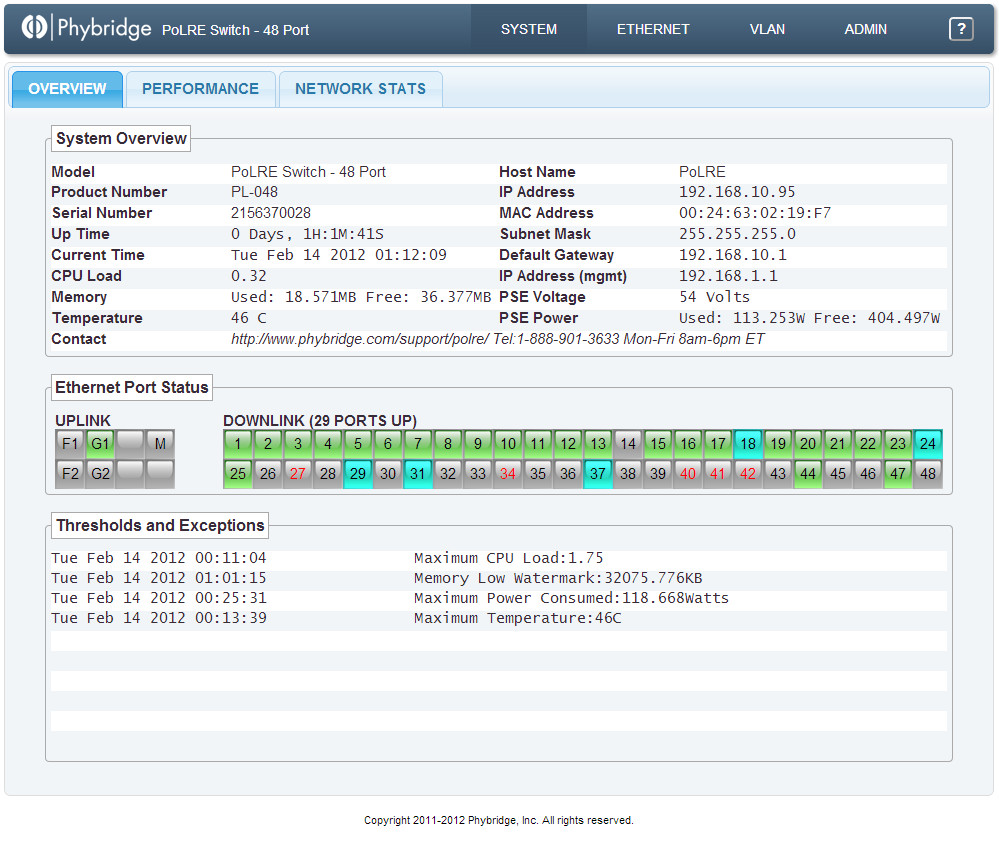The height and width of the screenshot is (842, 999).
Task: Open the VLAN menu
Action: [x=767, y=29]
